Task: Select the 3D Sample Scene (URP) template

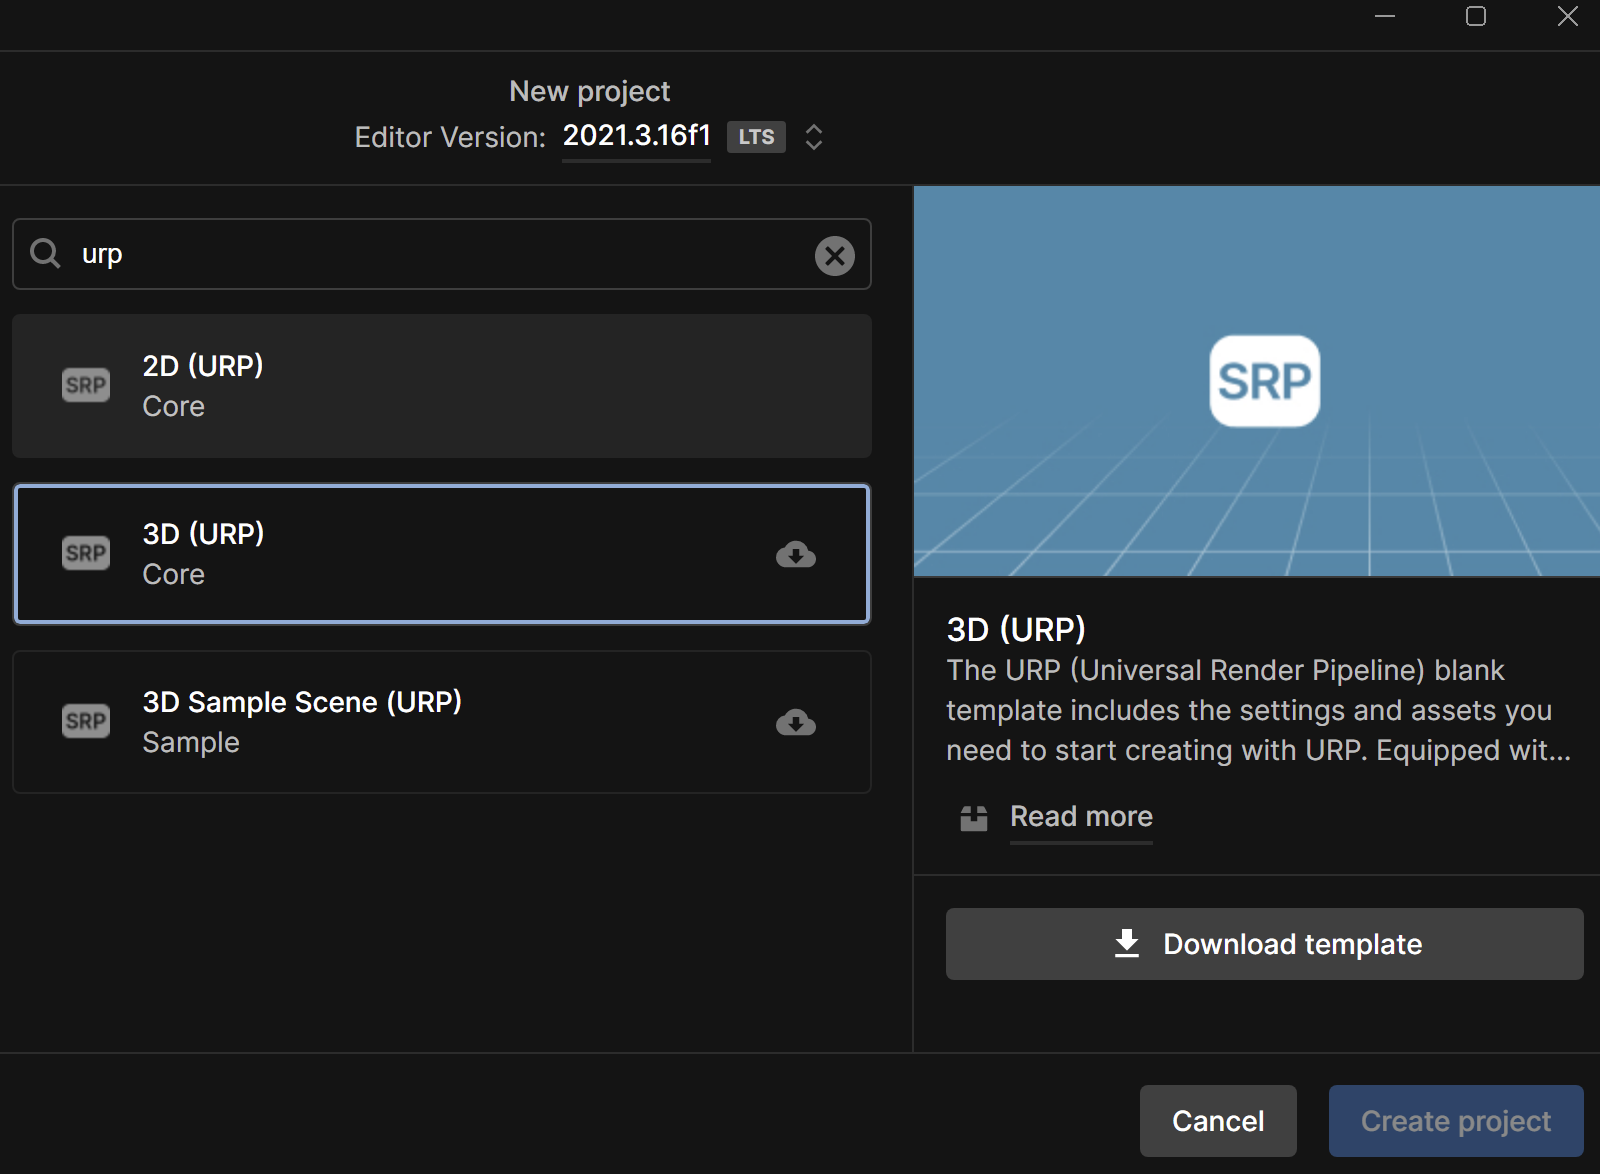Action: click(x=441, y=722)
